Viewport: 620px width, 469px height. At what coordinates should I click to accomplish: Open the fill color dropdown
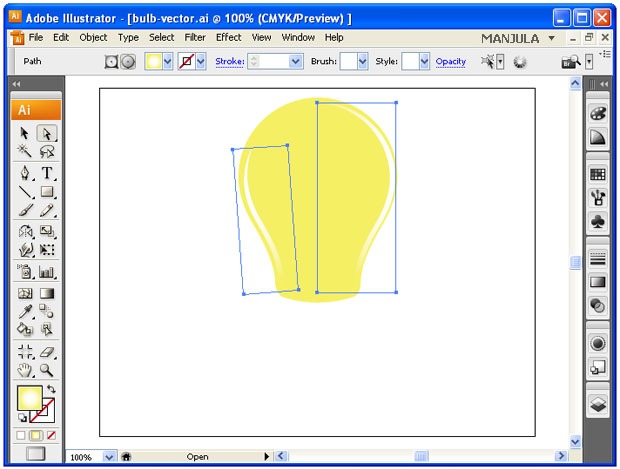pyautogui.click(x=168, y=61)
